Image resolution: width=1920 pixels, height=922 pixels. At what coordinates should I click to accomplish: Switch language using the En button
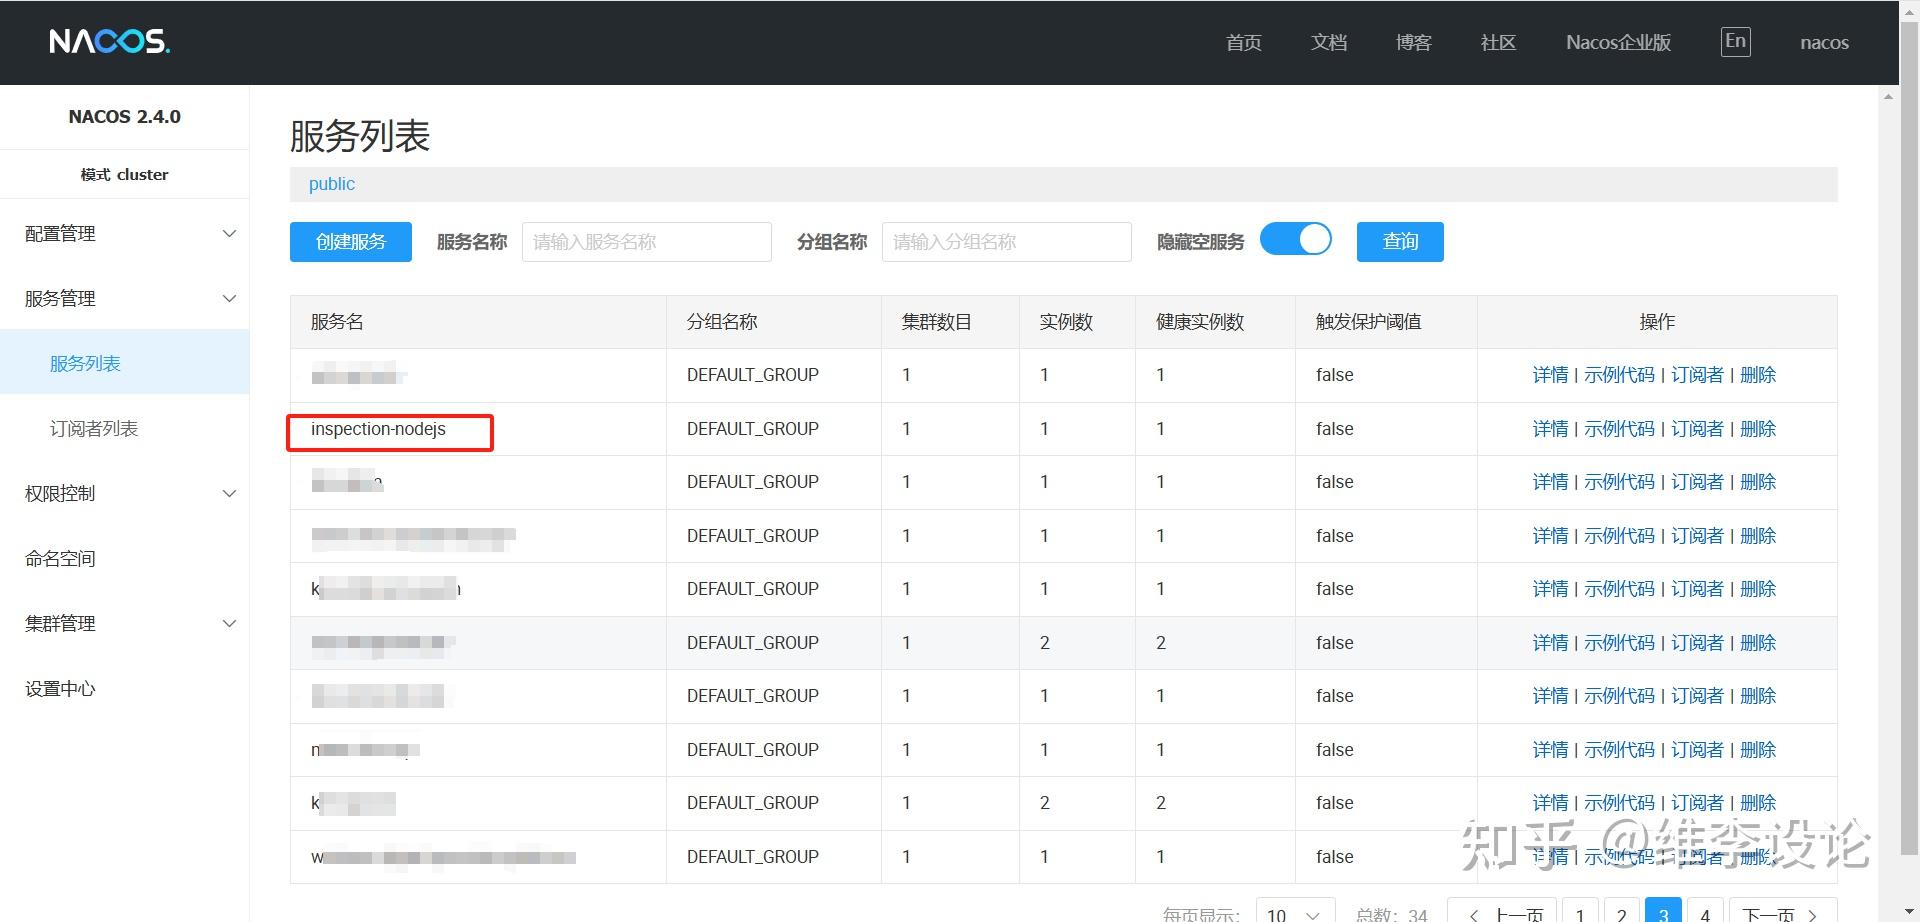[1735, 42]
